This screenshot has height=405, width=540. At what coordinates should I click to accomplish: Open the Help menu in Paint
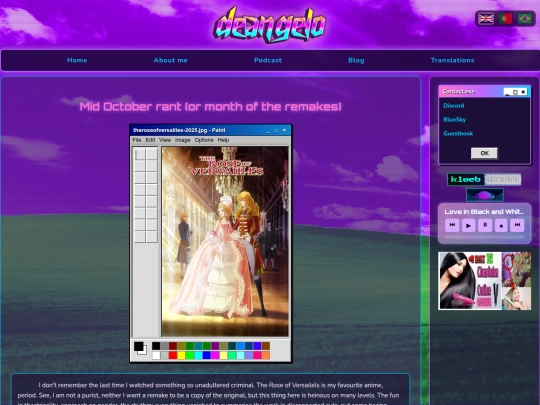[x=223, y=140]
